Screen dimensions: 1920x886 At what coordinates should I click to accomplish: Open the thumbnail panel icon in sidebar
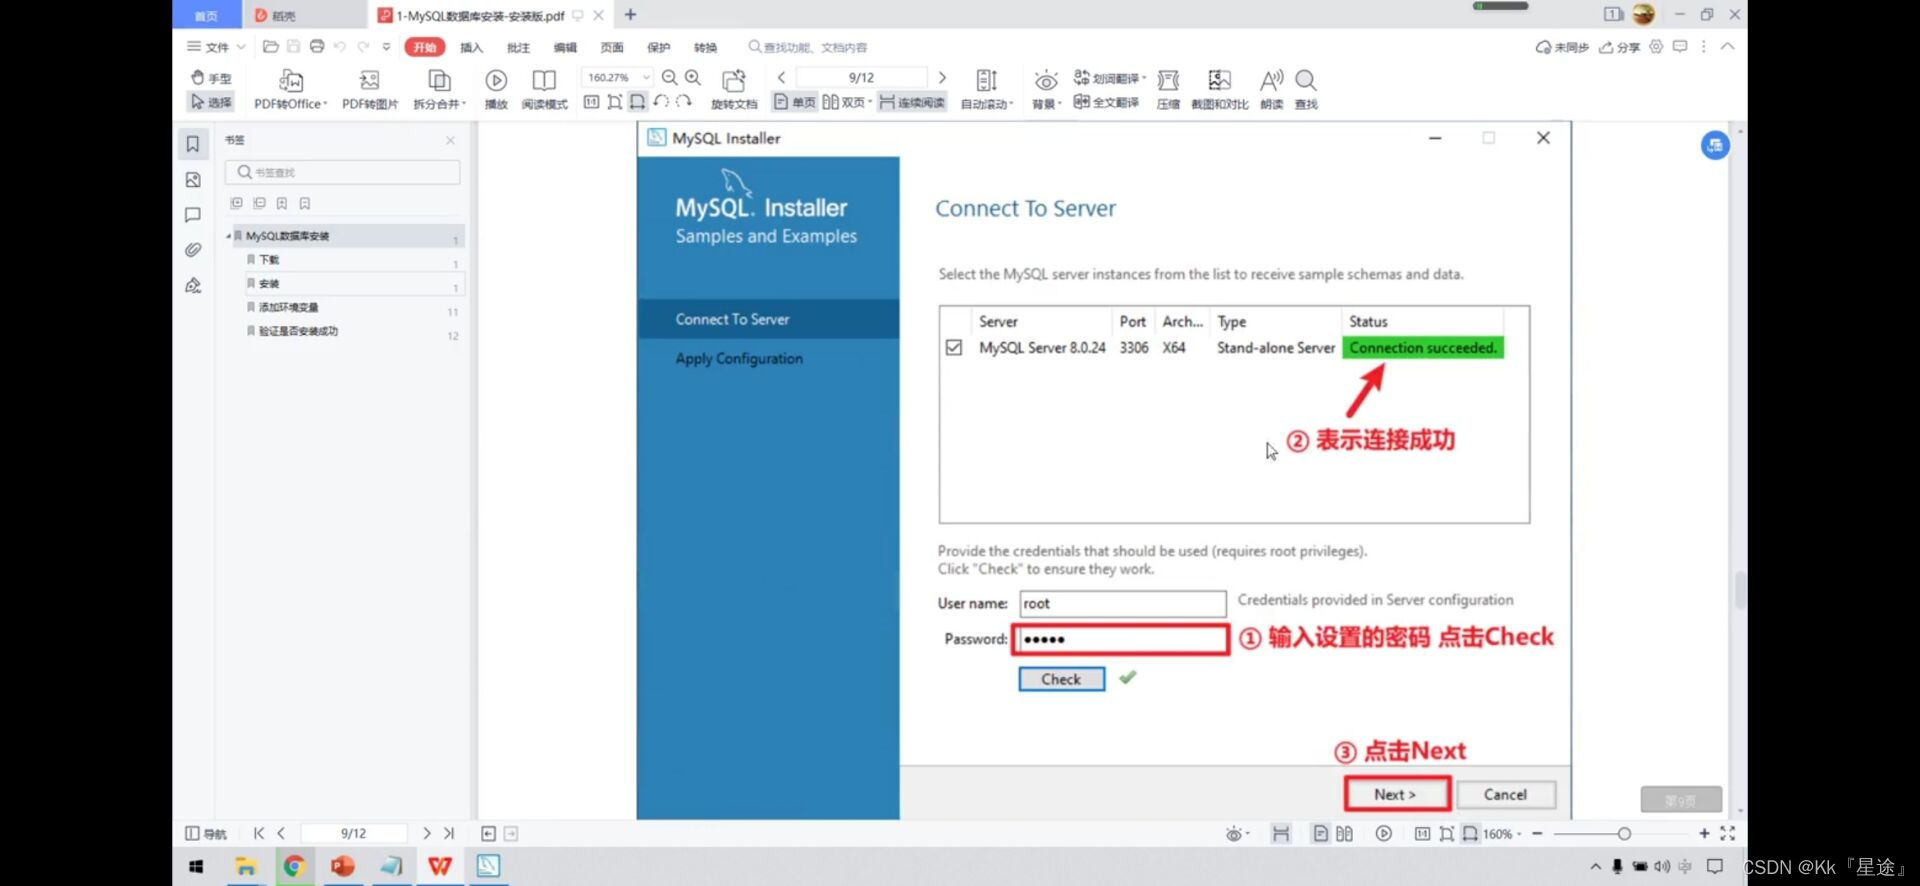coord(193,180)
